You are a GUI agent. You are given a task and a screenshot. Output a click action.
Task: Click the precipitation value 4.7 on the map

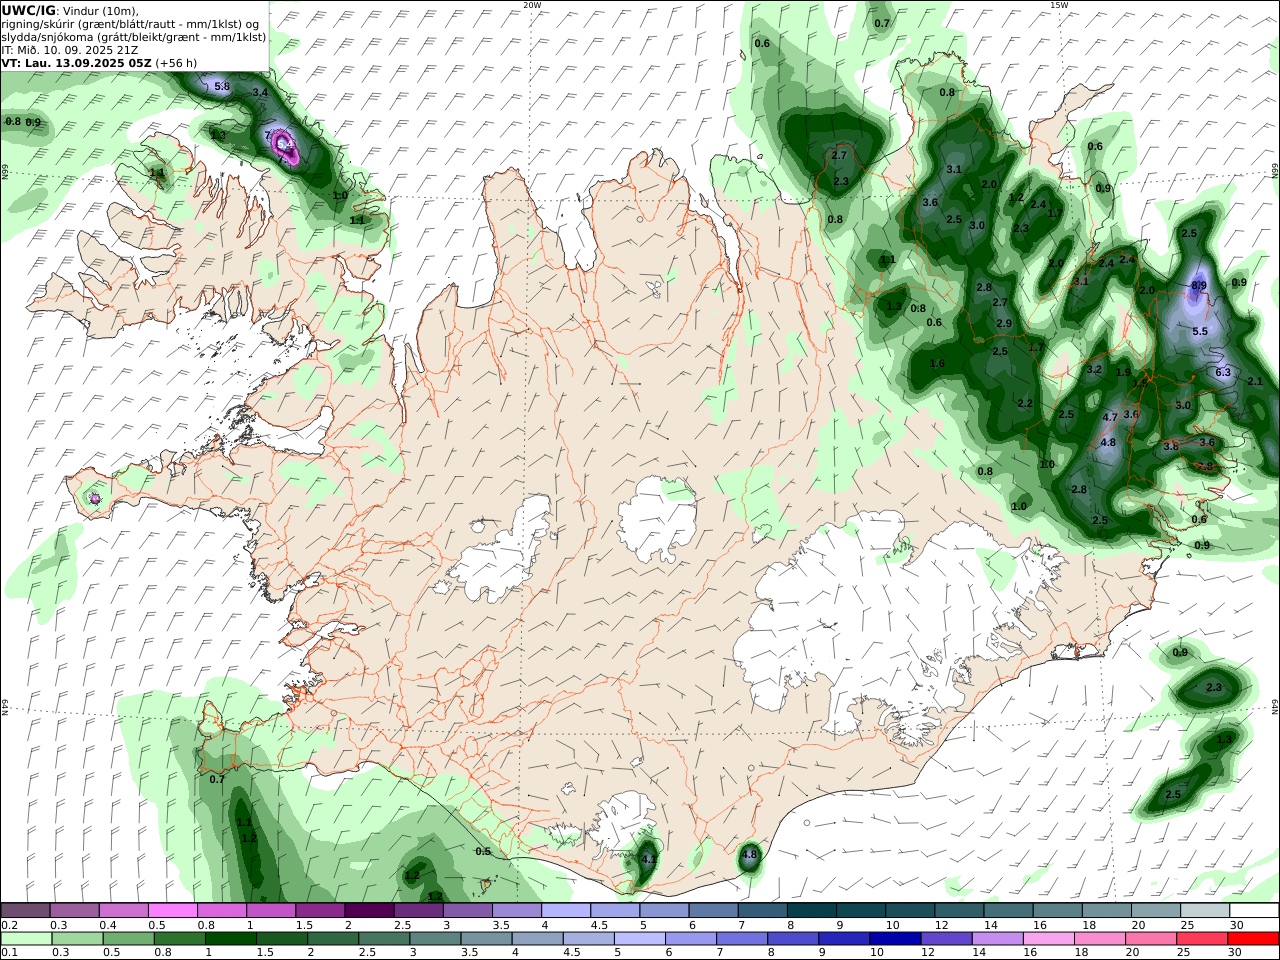coord(1110,417)
